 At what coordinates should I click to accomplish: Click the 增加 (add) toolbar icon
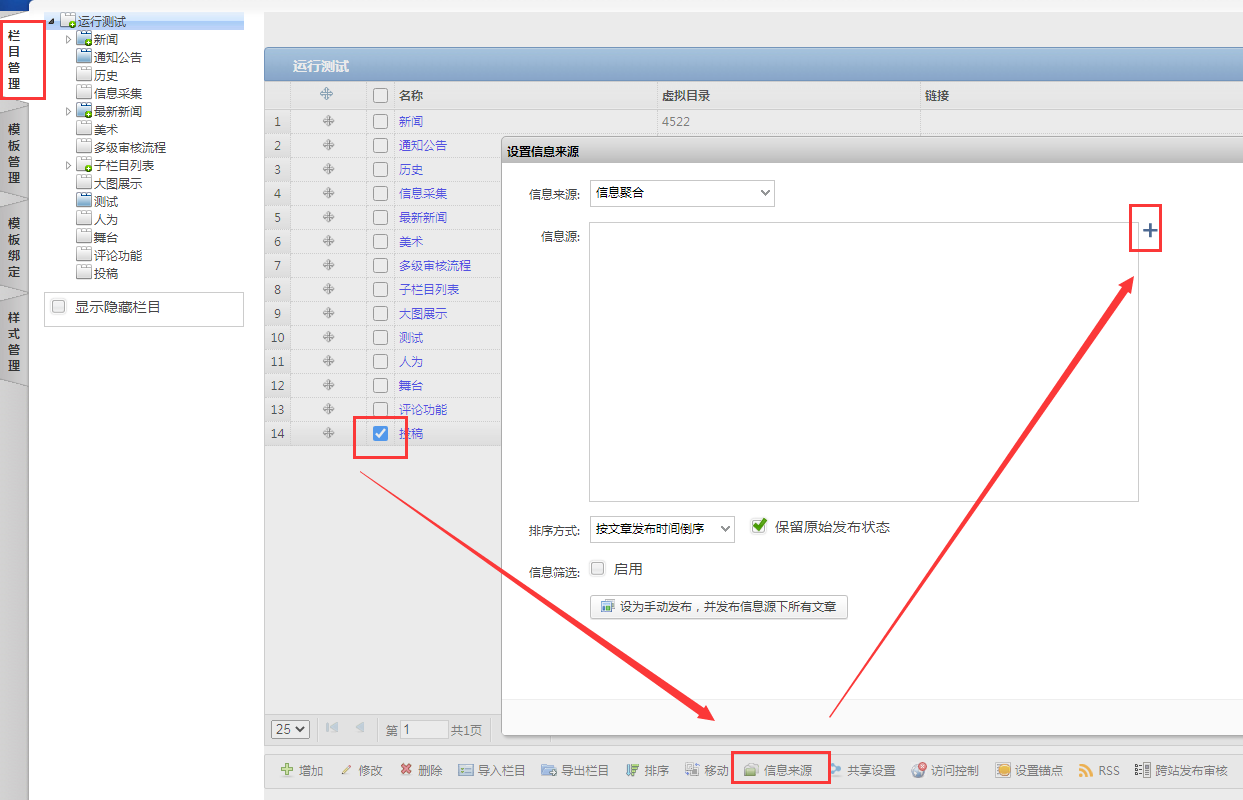tap(287, 770)
